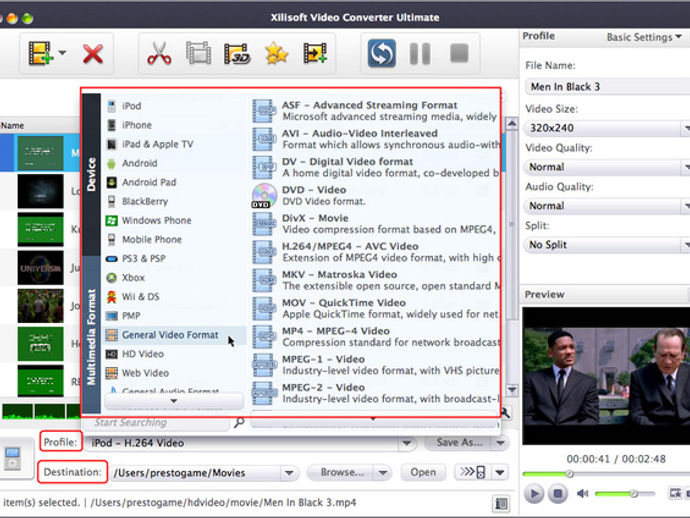The width and height of the screenshot is (690, 518).
Task: Pick MOV - QuickTime Video format
Action: pos(375,308)
